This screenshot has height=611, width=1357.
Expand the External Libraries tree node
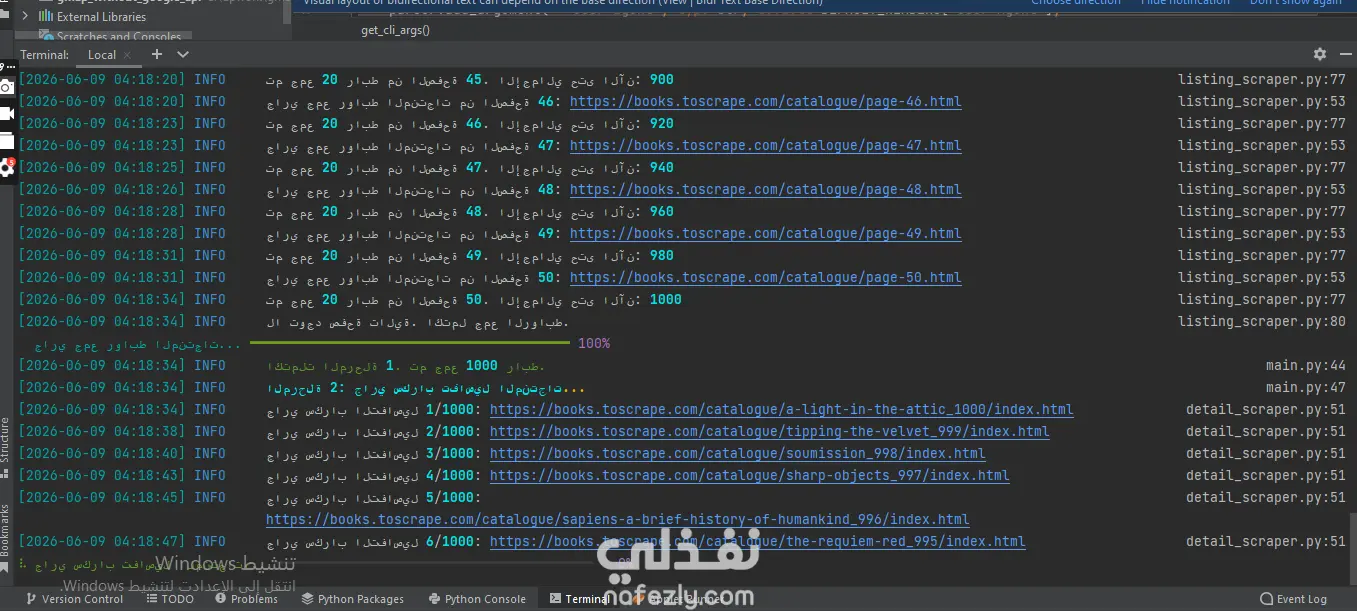point(25,16)
